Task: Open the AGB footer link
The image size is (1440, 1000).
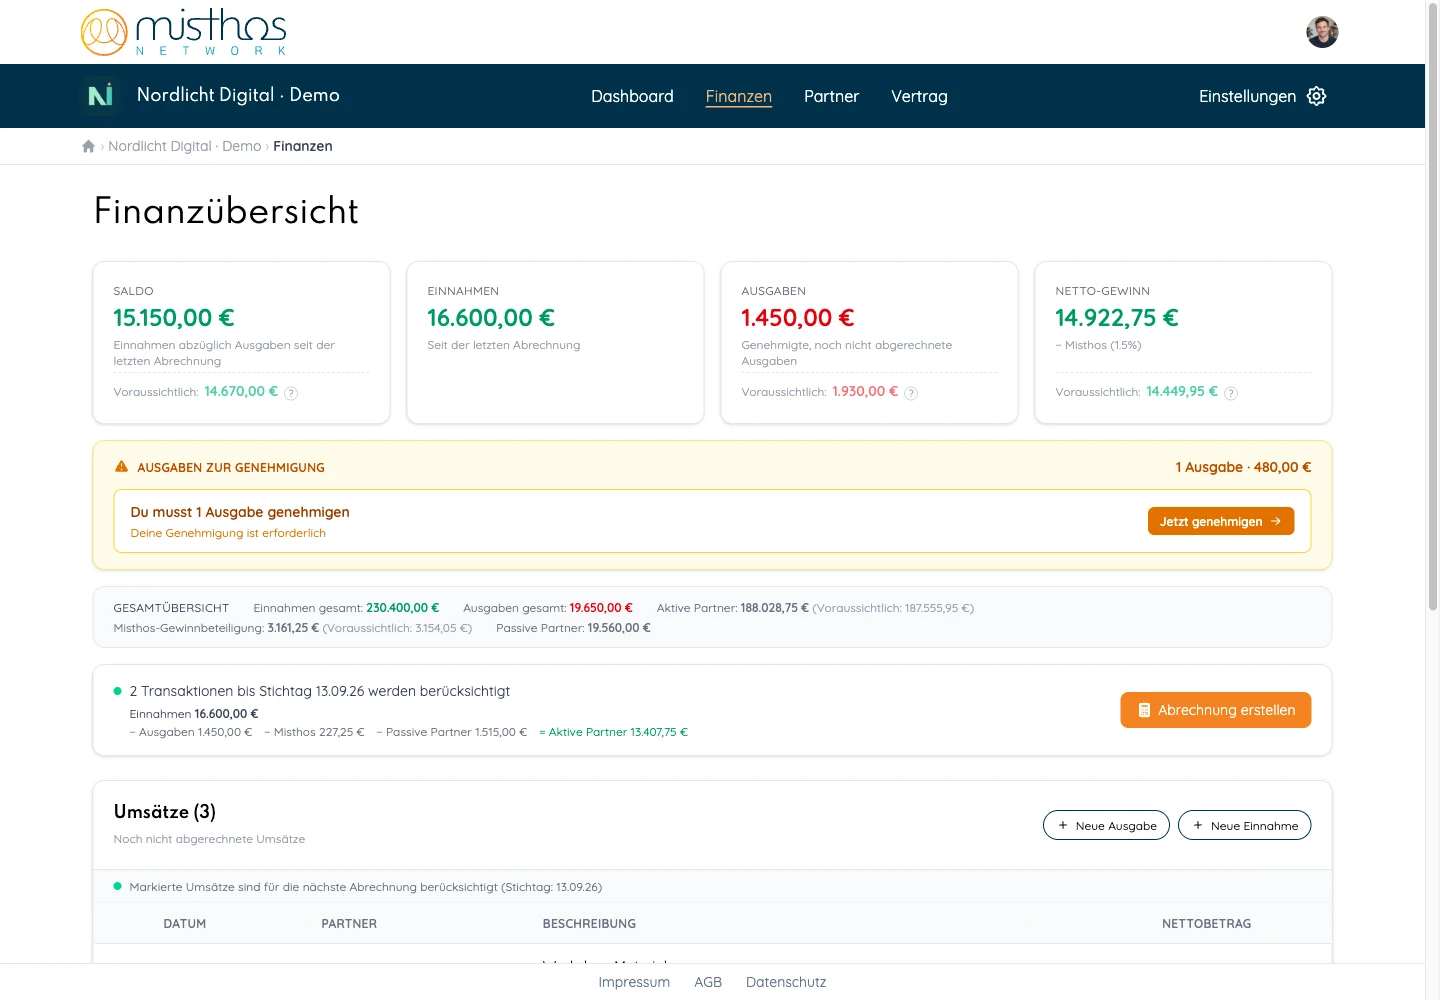Action: pyautogui.click(x=708, y=982)
